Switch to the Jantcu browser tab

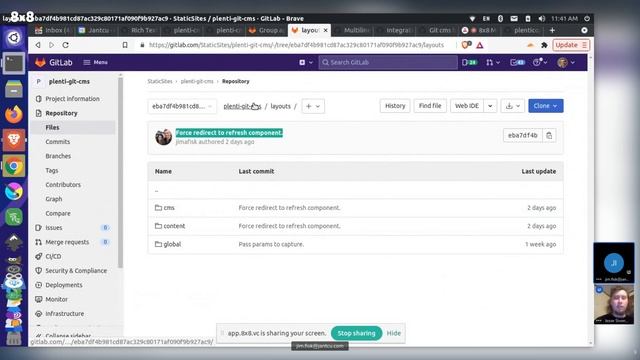click(95, 30)
